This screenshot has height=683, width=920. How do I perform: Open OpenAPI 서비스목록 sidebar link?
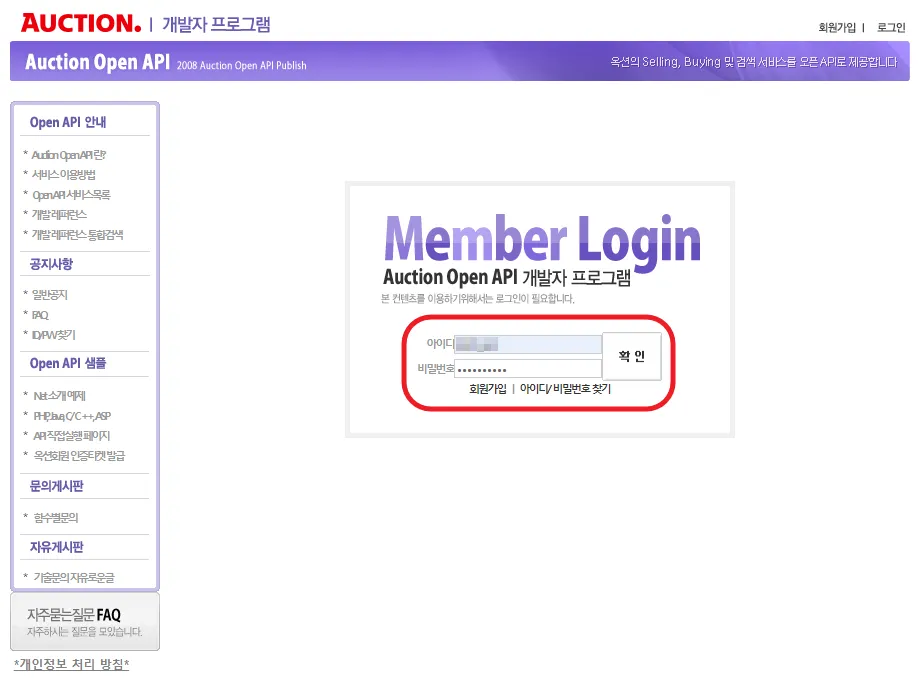[71, 195]
